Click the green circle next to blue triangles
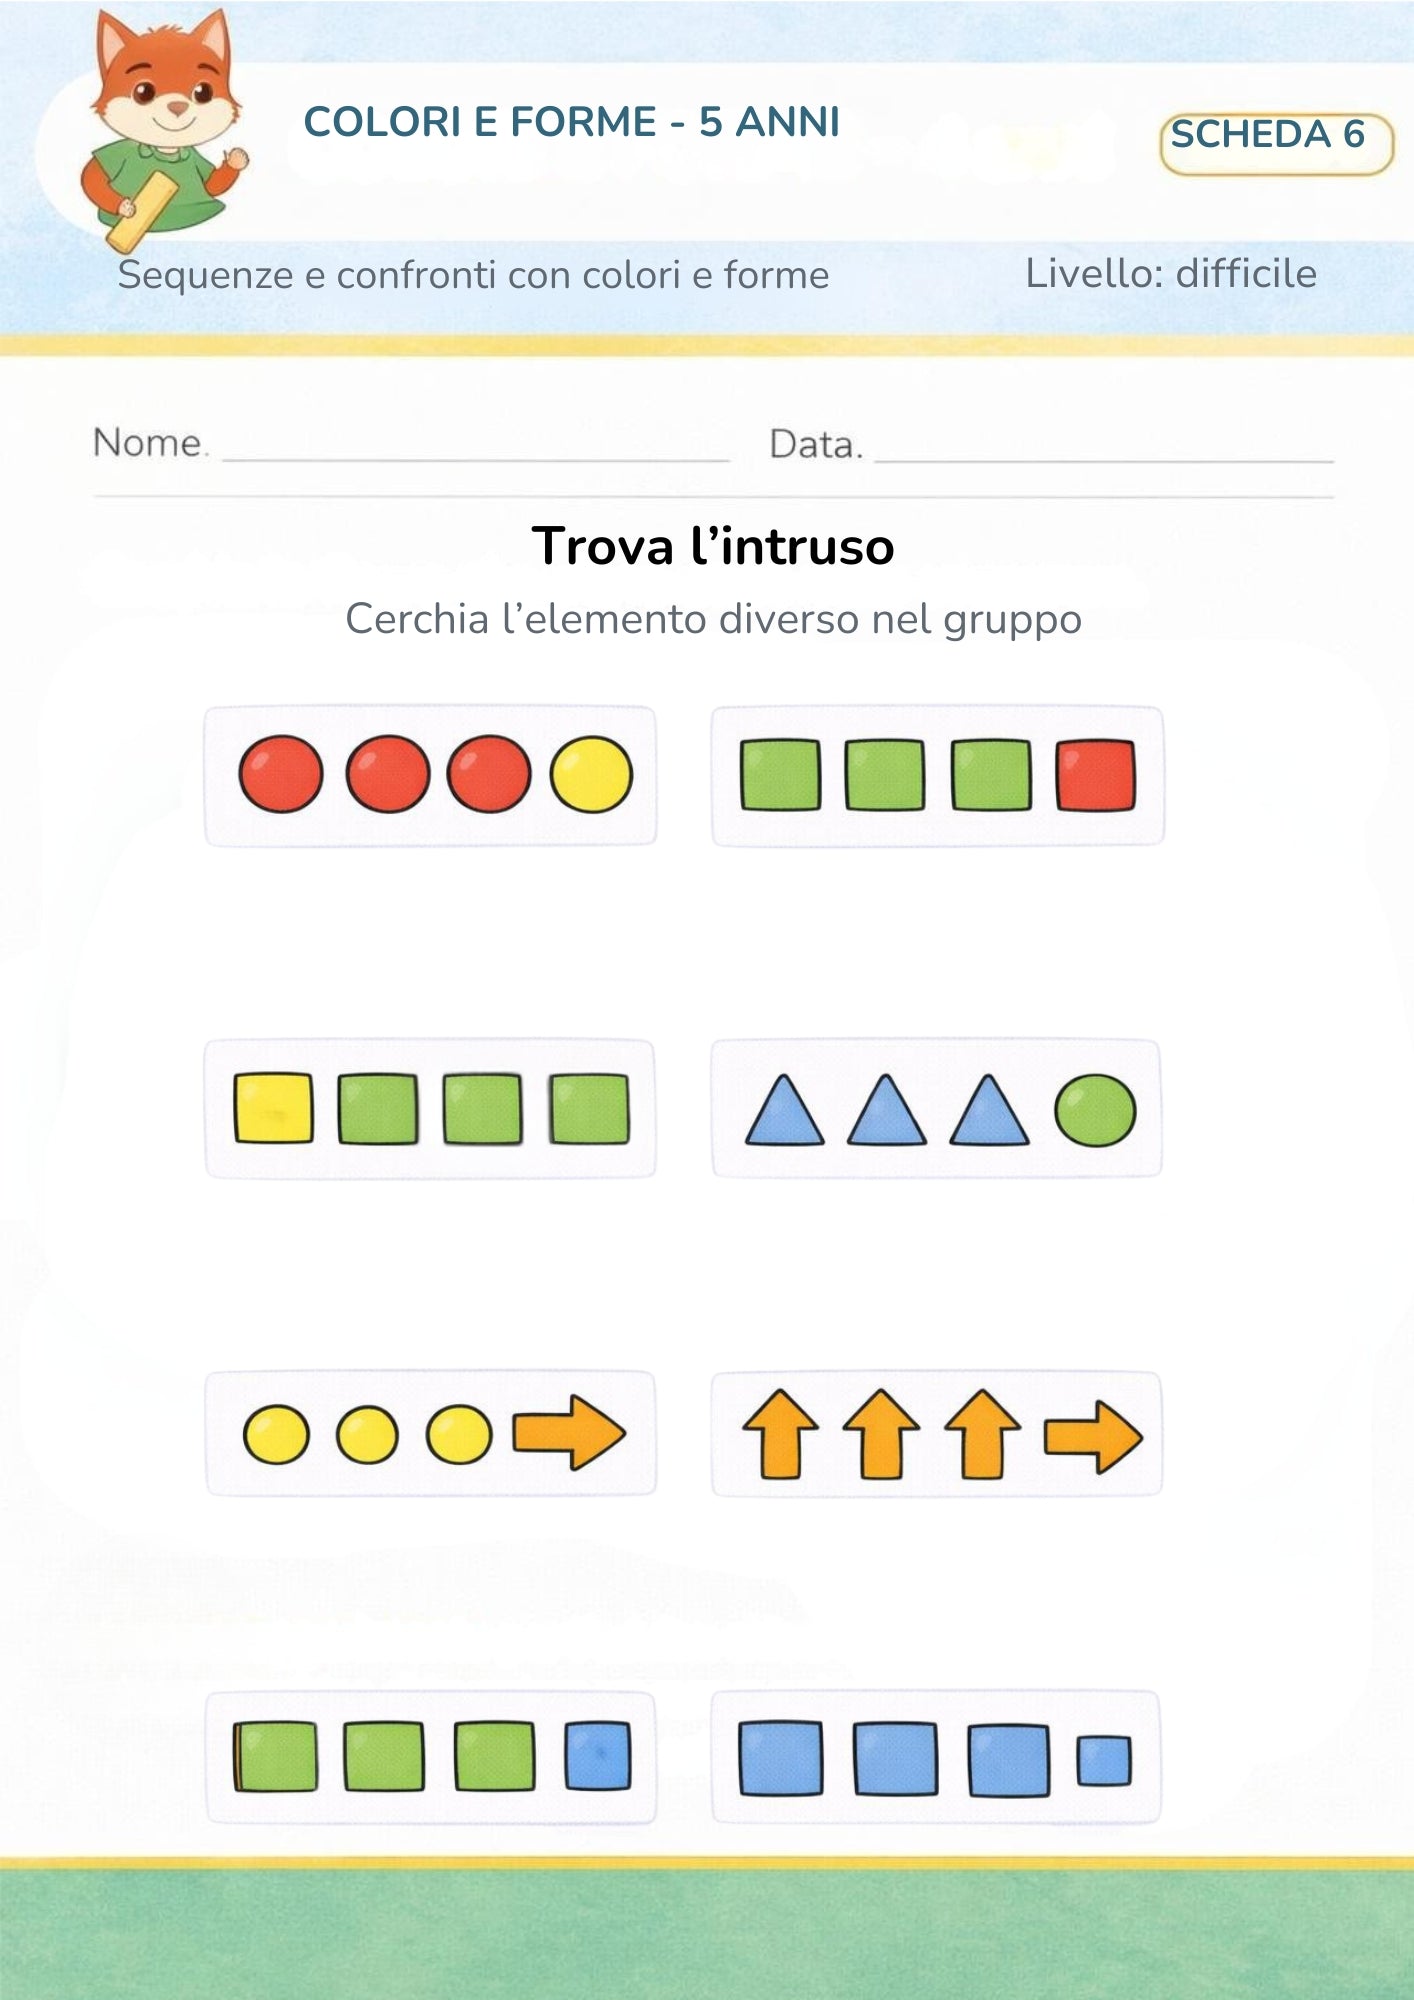1414x2000 pixels. point(1095,1110)
